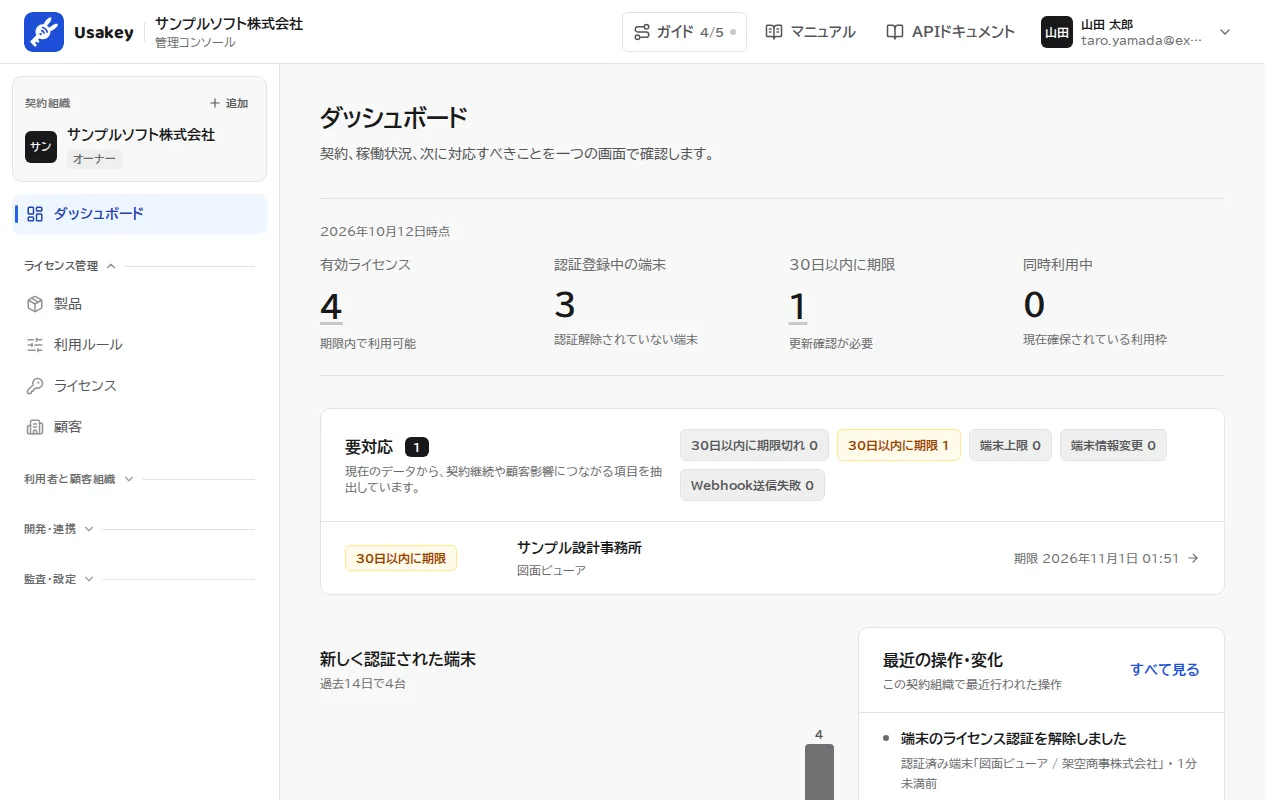
Task: Click the arrow beside 期限 2026年11月1日
Action: point(1193,558)
